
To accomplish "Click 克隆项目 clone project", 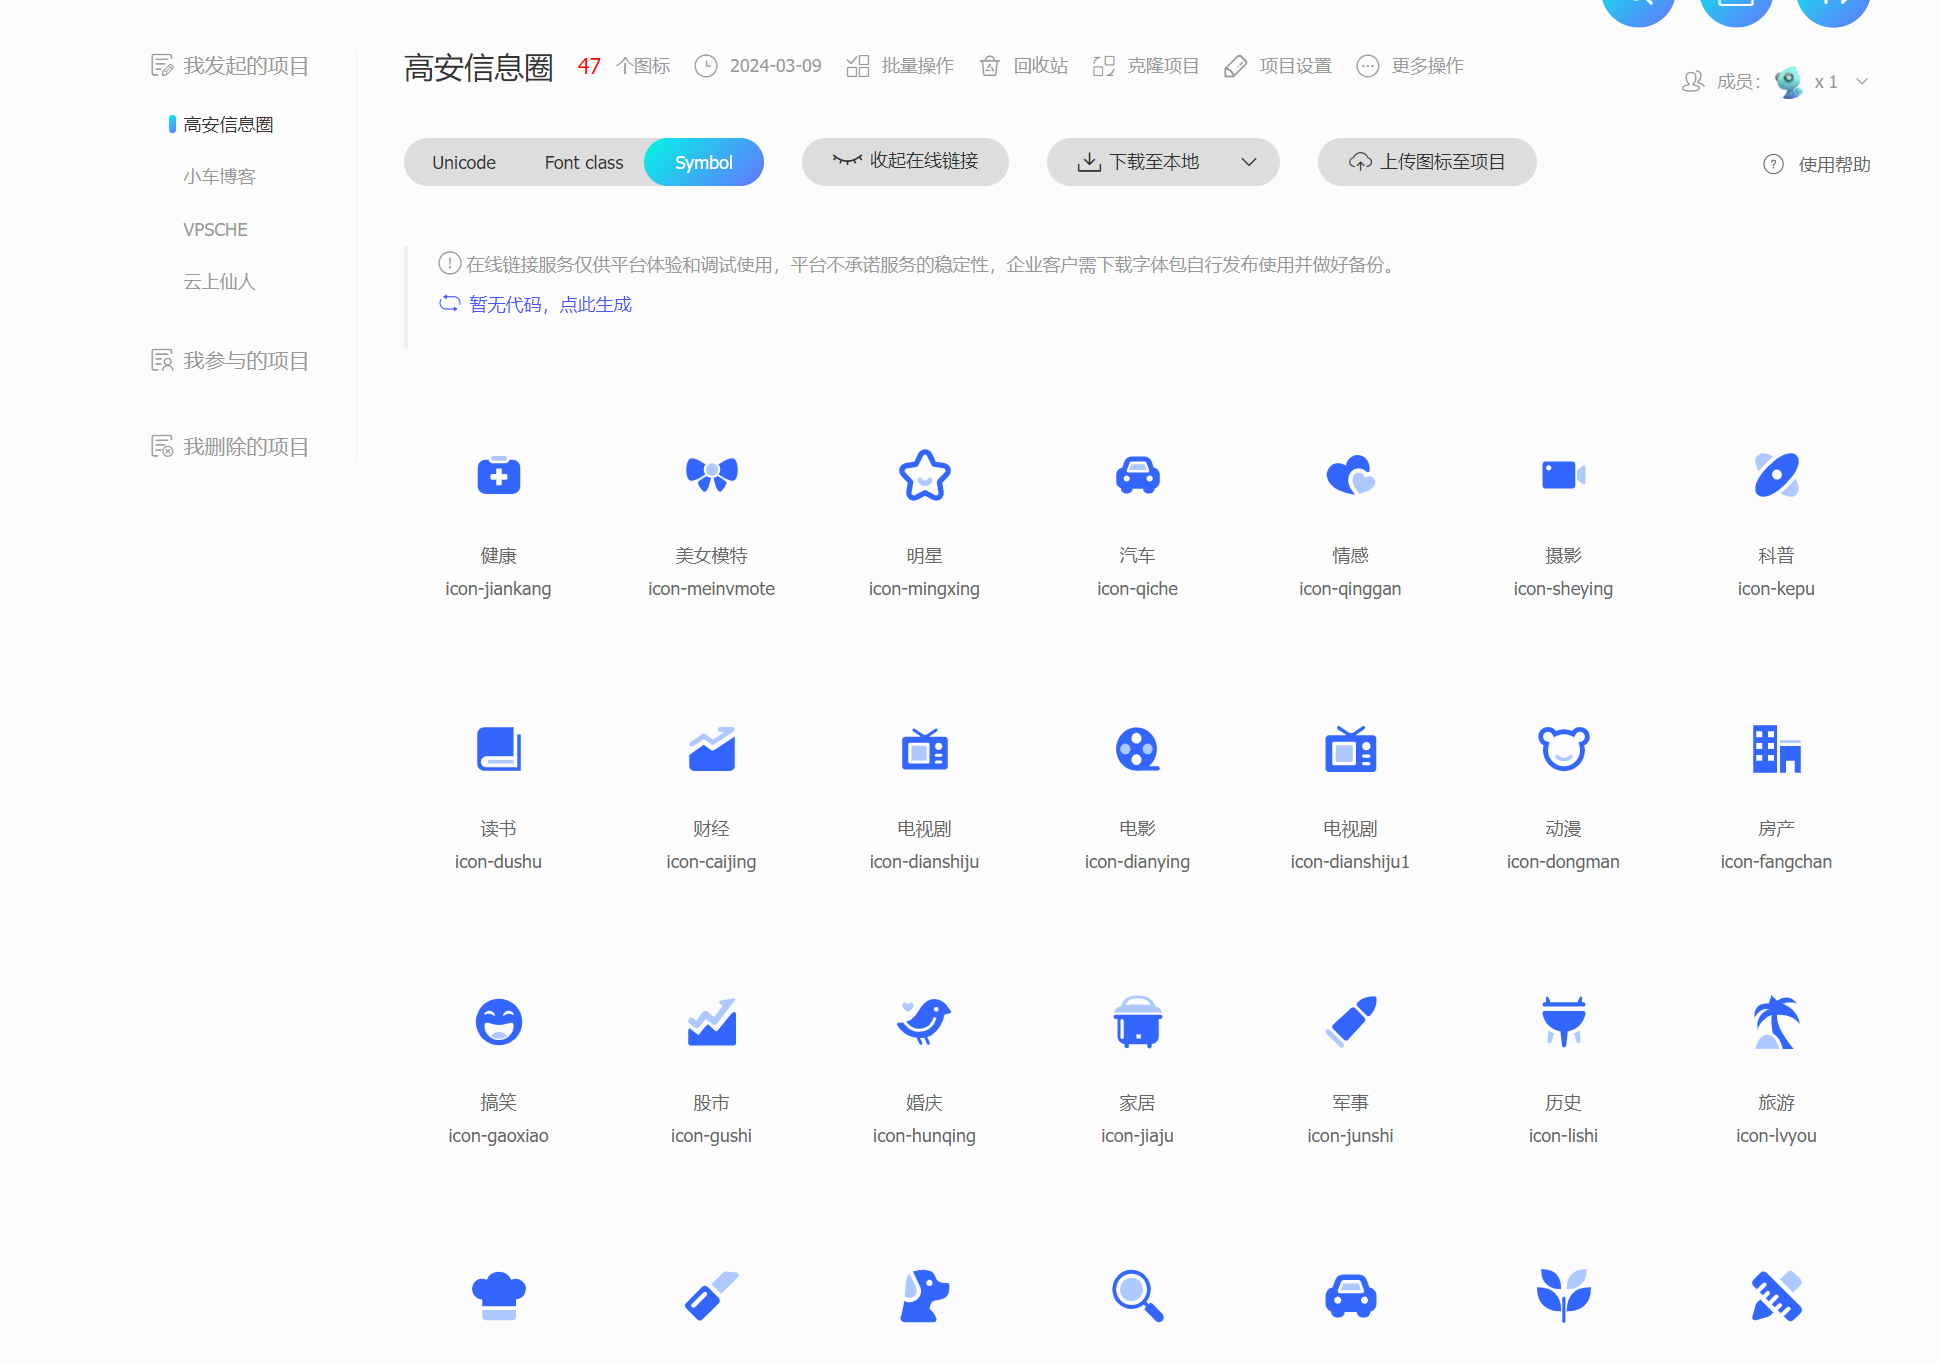I will pos(1146,66).
